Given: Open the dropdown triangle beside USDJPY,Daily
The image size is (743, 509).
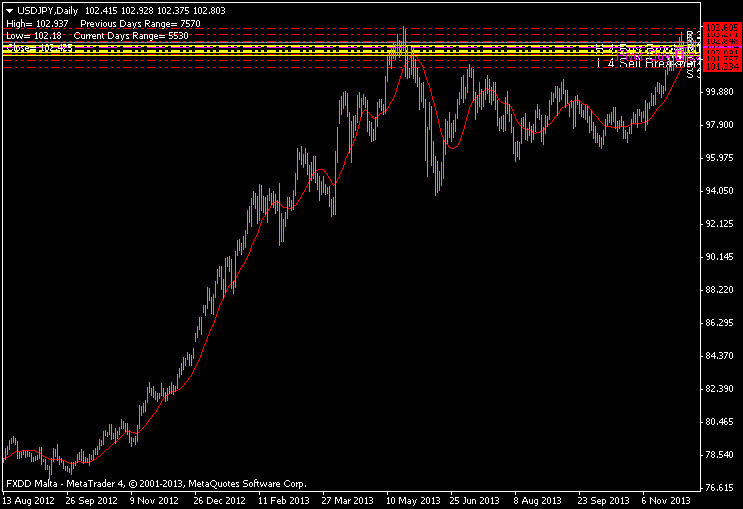Looking at the screenshot, I should tap(9, 10).
